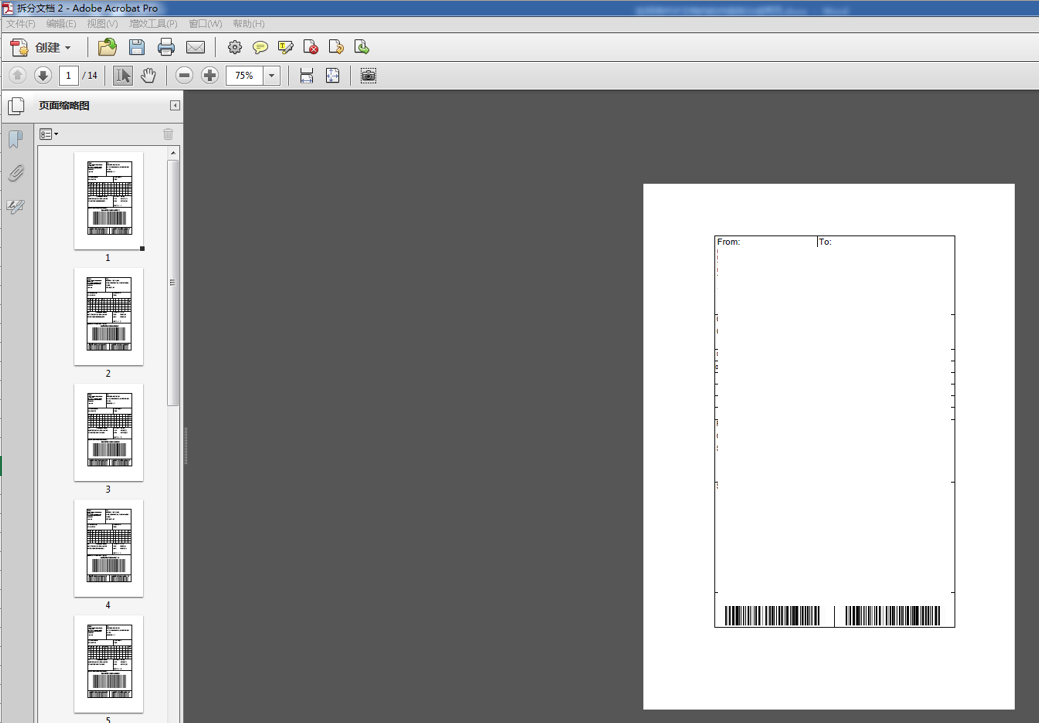Open the 增效工具(P) menu
The image size is (1039, 723).
tap(153, 24)
